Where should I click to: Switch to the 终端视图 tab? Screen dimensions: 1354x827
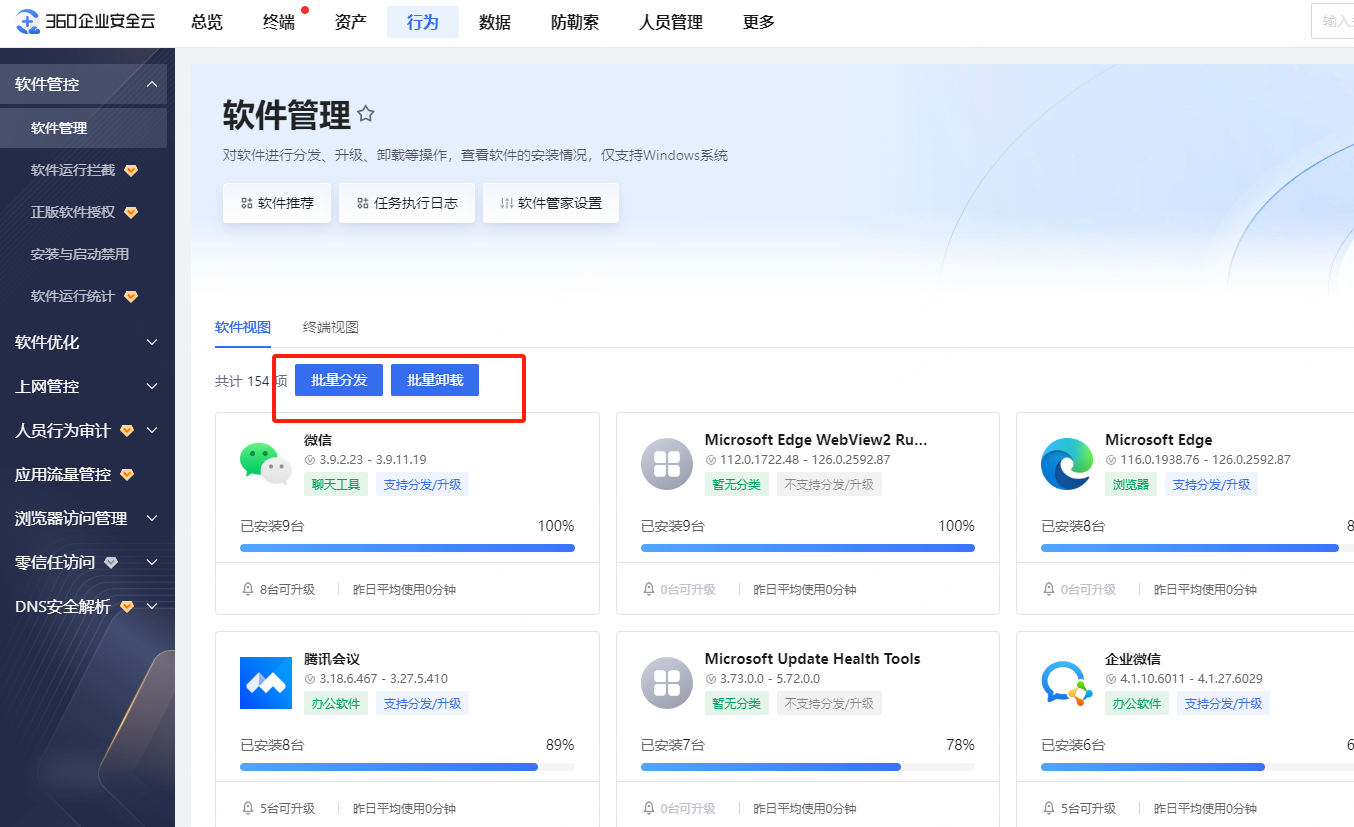click(331, 327)
